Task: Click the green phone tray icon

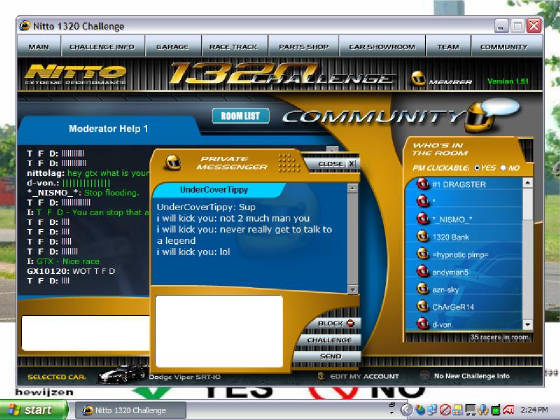Action: tap(495, 410)
